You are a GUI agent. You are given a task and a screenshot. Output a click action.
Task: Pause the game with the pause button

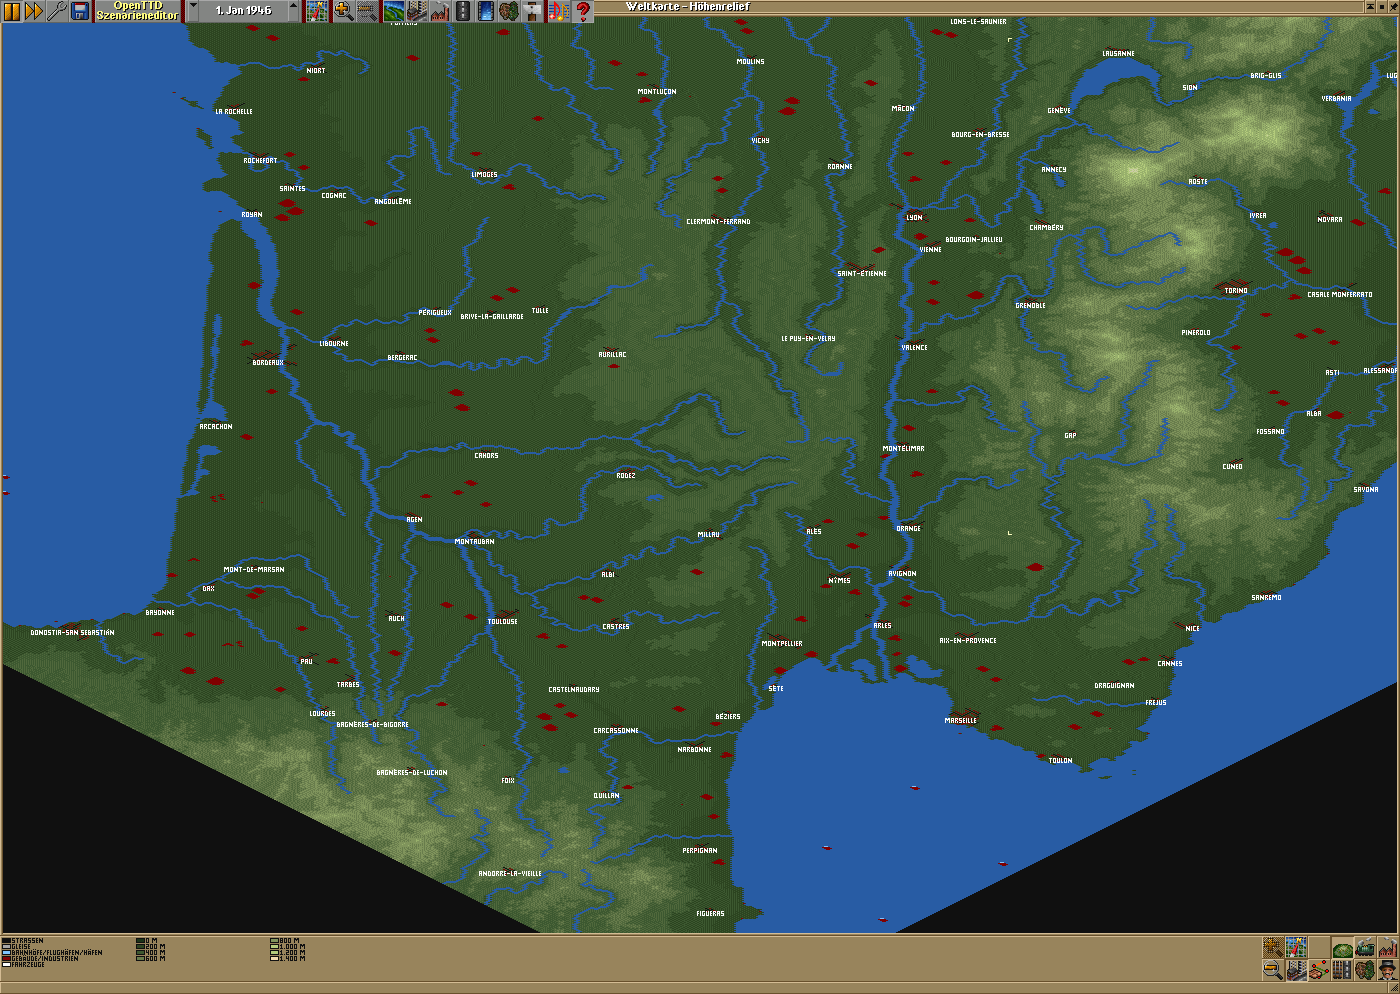12,11
